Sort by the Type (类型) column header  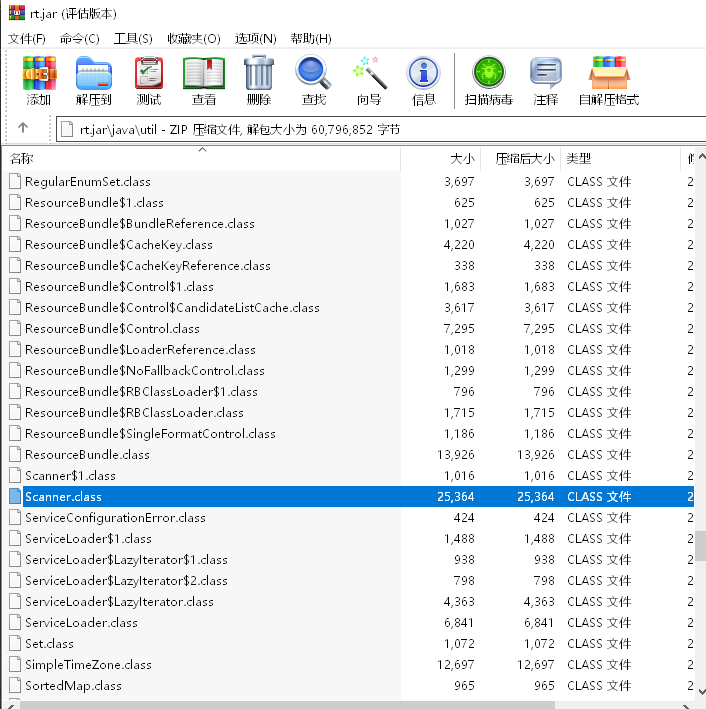point(621,159)
